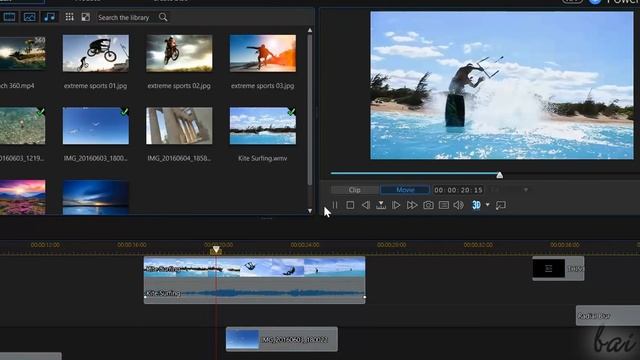Step to previous frame

coord(366,205)
